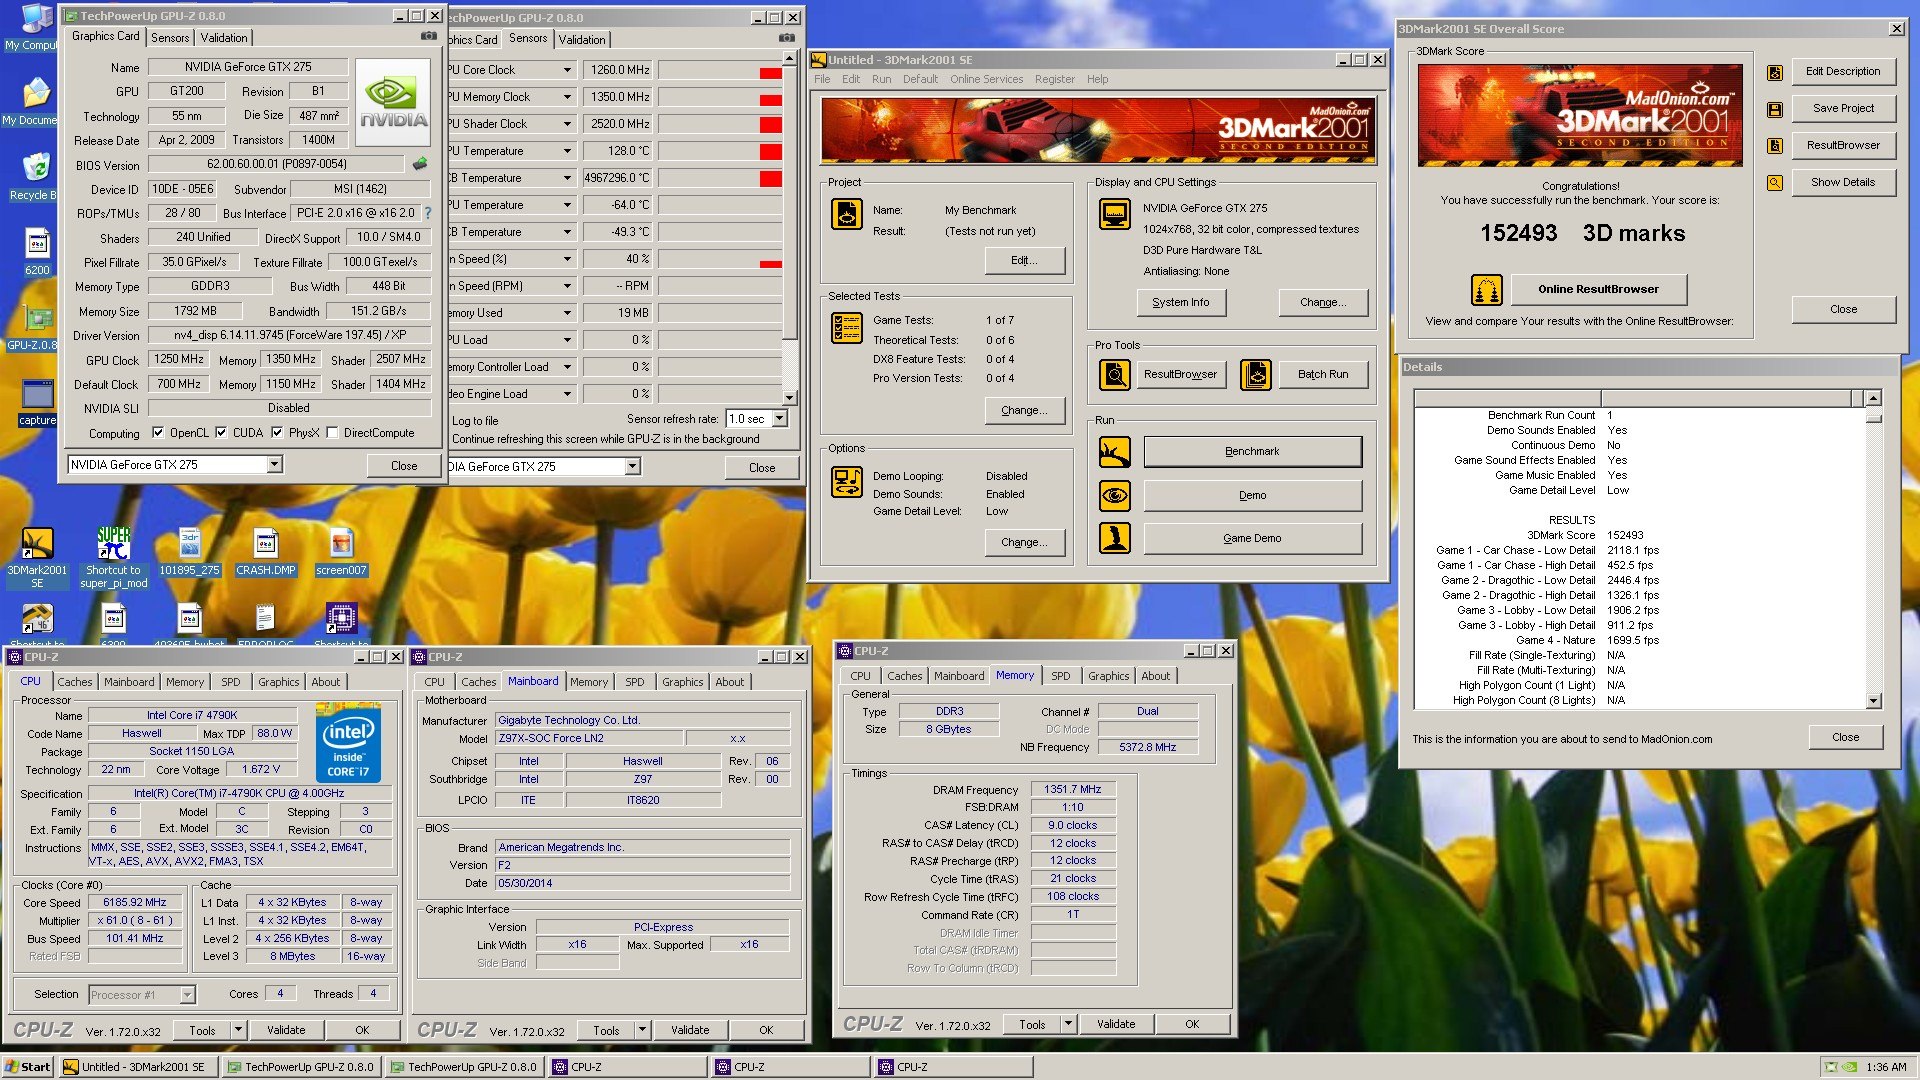Click the Save Project floppy icon
The height and width of the screenshot is (1080, 1920).
coord(1775,109)
